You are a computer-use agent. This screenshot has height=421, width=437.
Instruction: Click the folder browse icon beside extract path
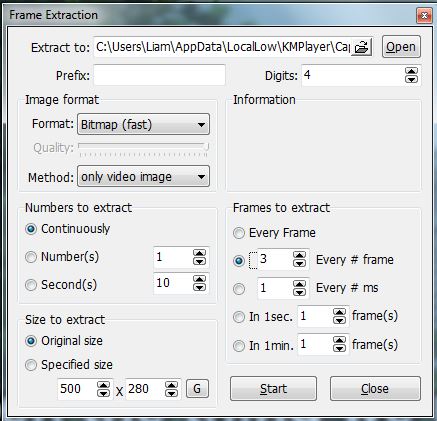(361, 47)
